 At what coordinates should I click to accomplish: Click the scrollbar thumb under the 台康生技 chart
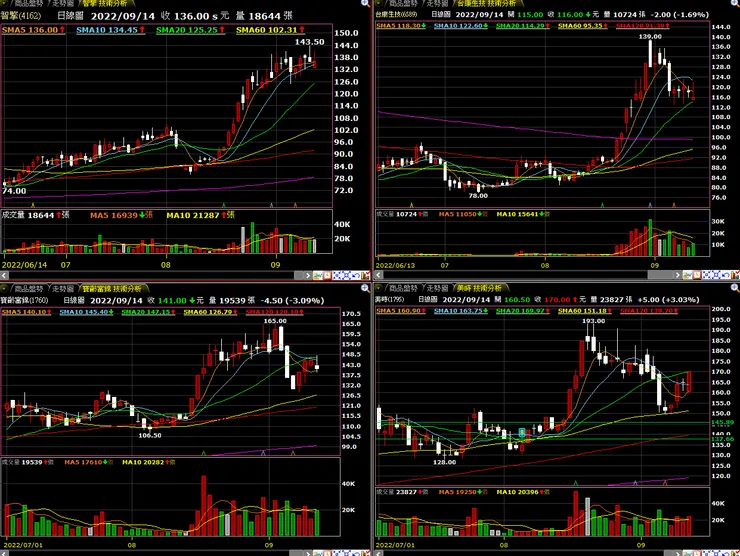pos(662,275)
